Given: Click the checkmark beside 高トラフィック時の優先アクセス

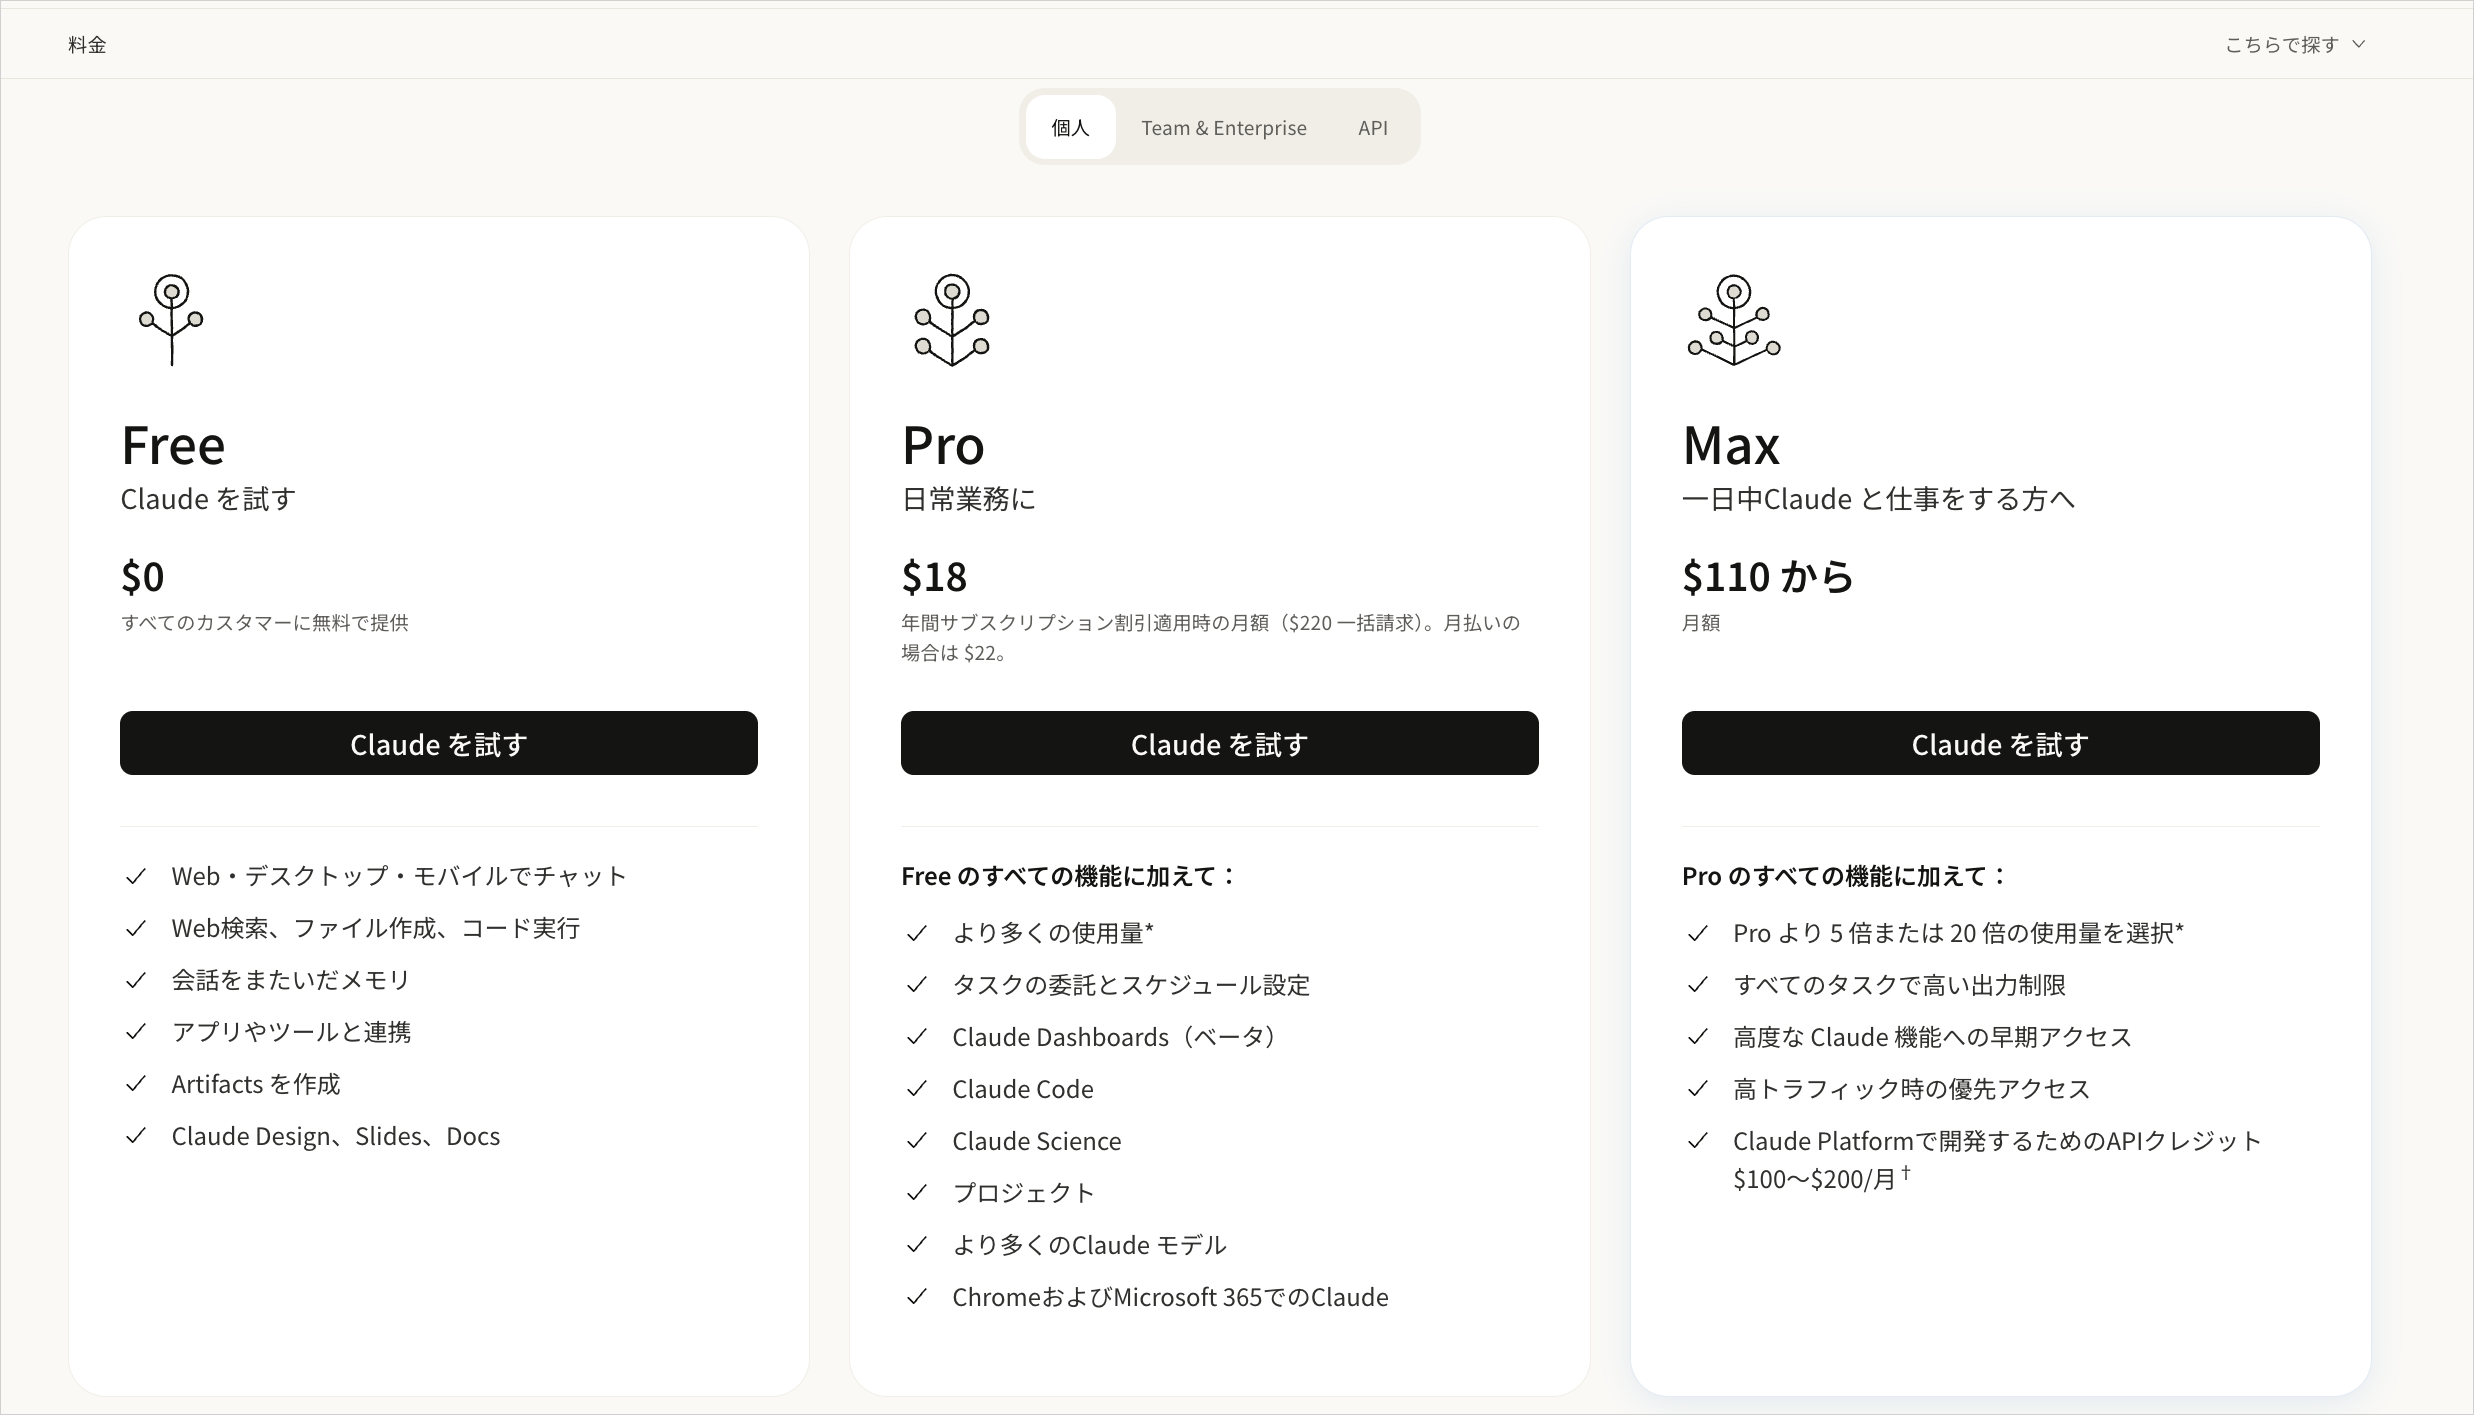Looking at the screenshot, I should pos(1698,1089).
